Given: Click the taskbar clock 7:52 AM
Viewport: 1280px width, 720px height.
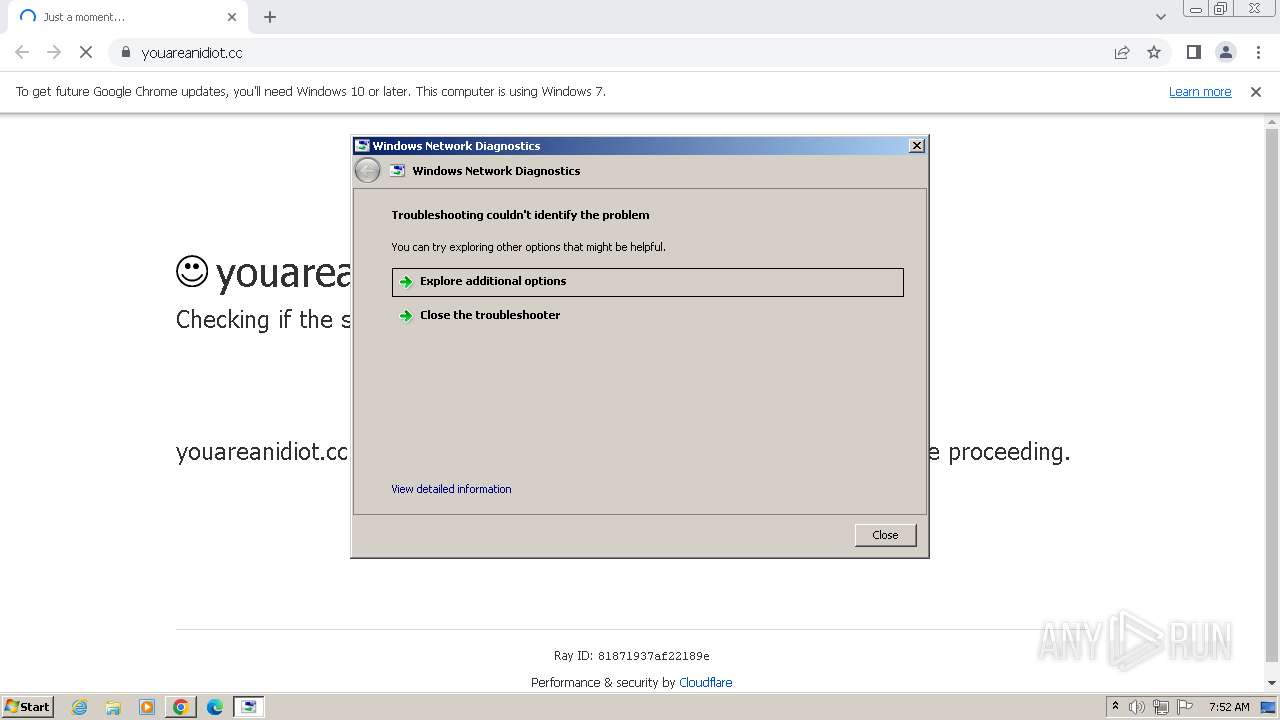Looking at the screenshot, I should [1229, 707].
